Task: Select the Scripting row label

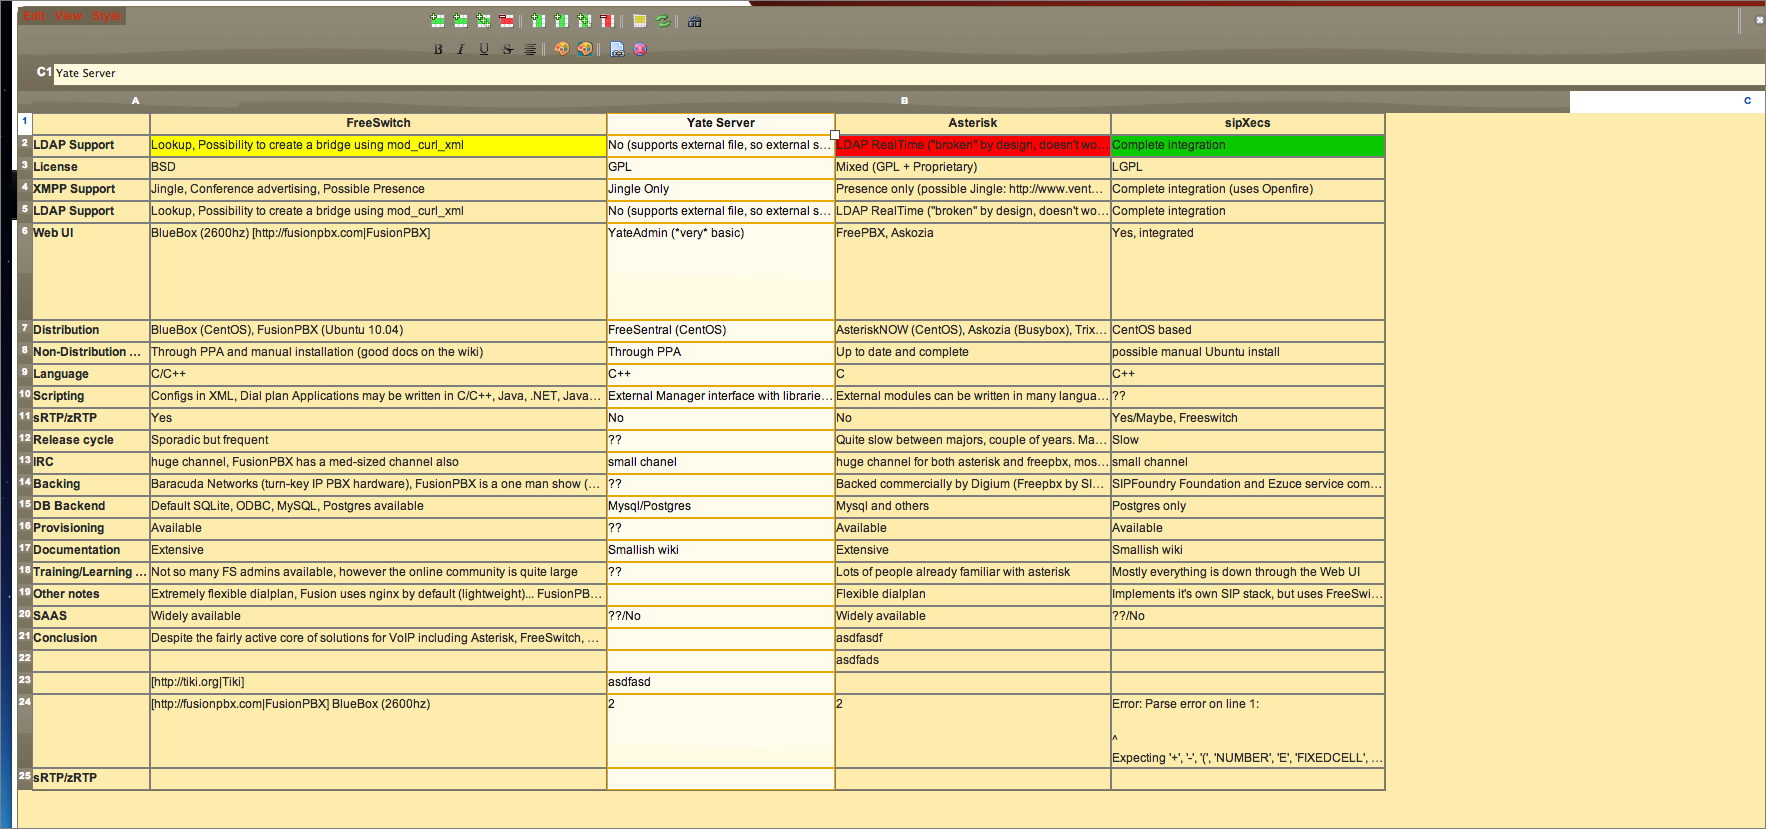Action: [91, 396]
